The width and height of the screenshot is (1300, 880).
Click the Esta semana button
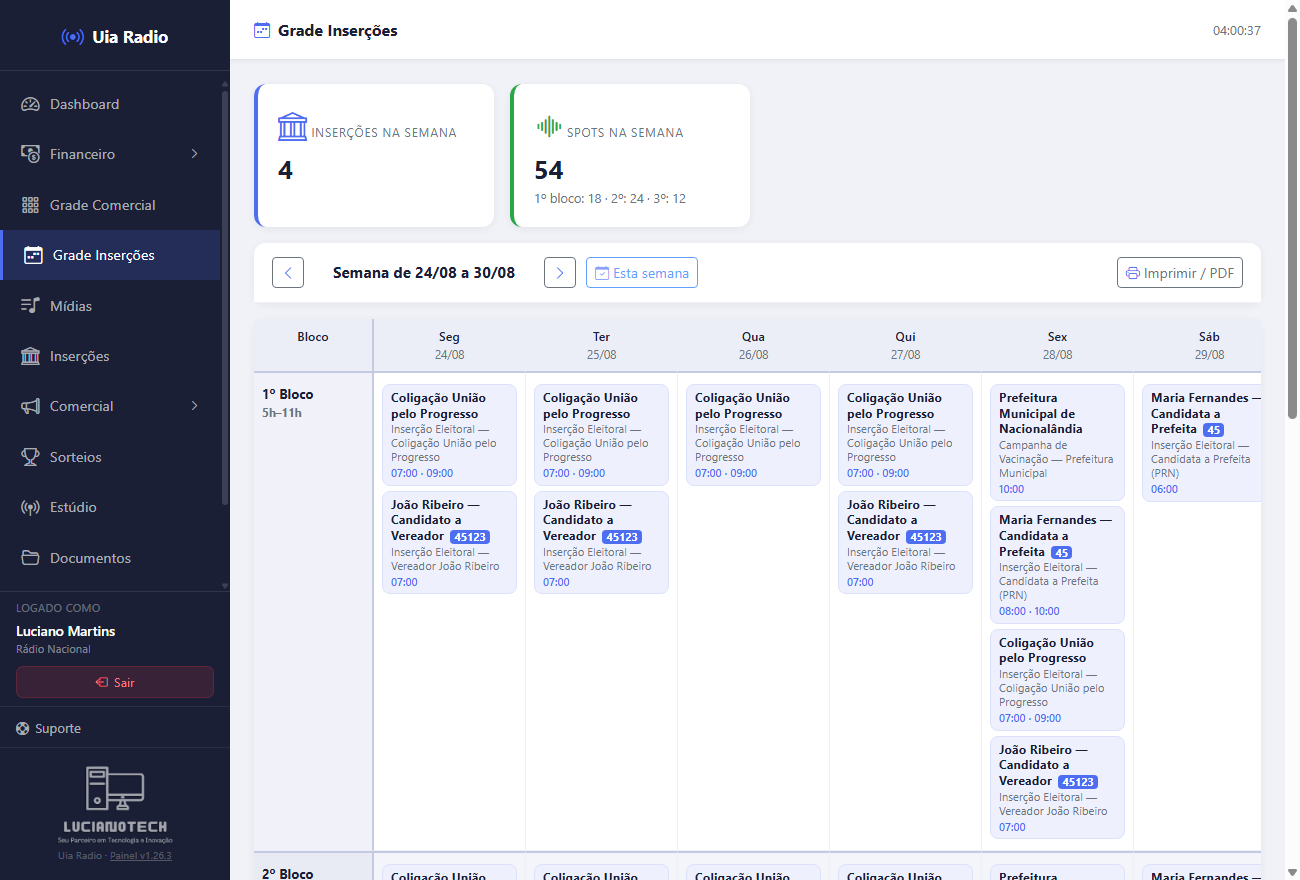[x=642, y=273]
